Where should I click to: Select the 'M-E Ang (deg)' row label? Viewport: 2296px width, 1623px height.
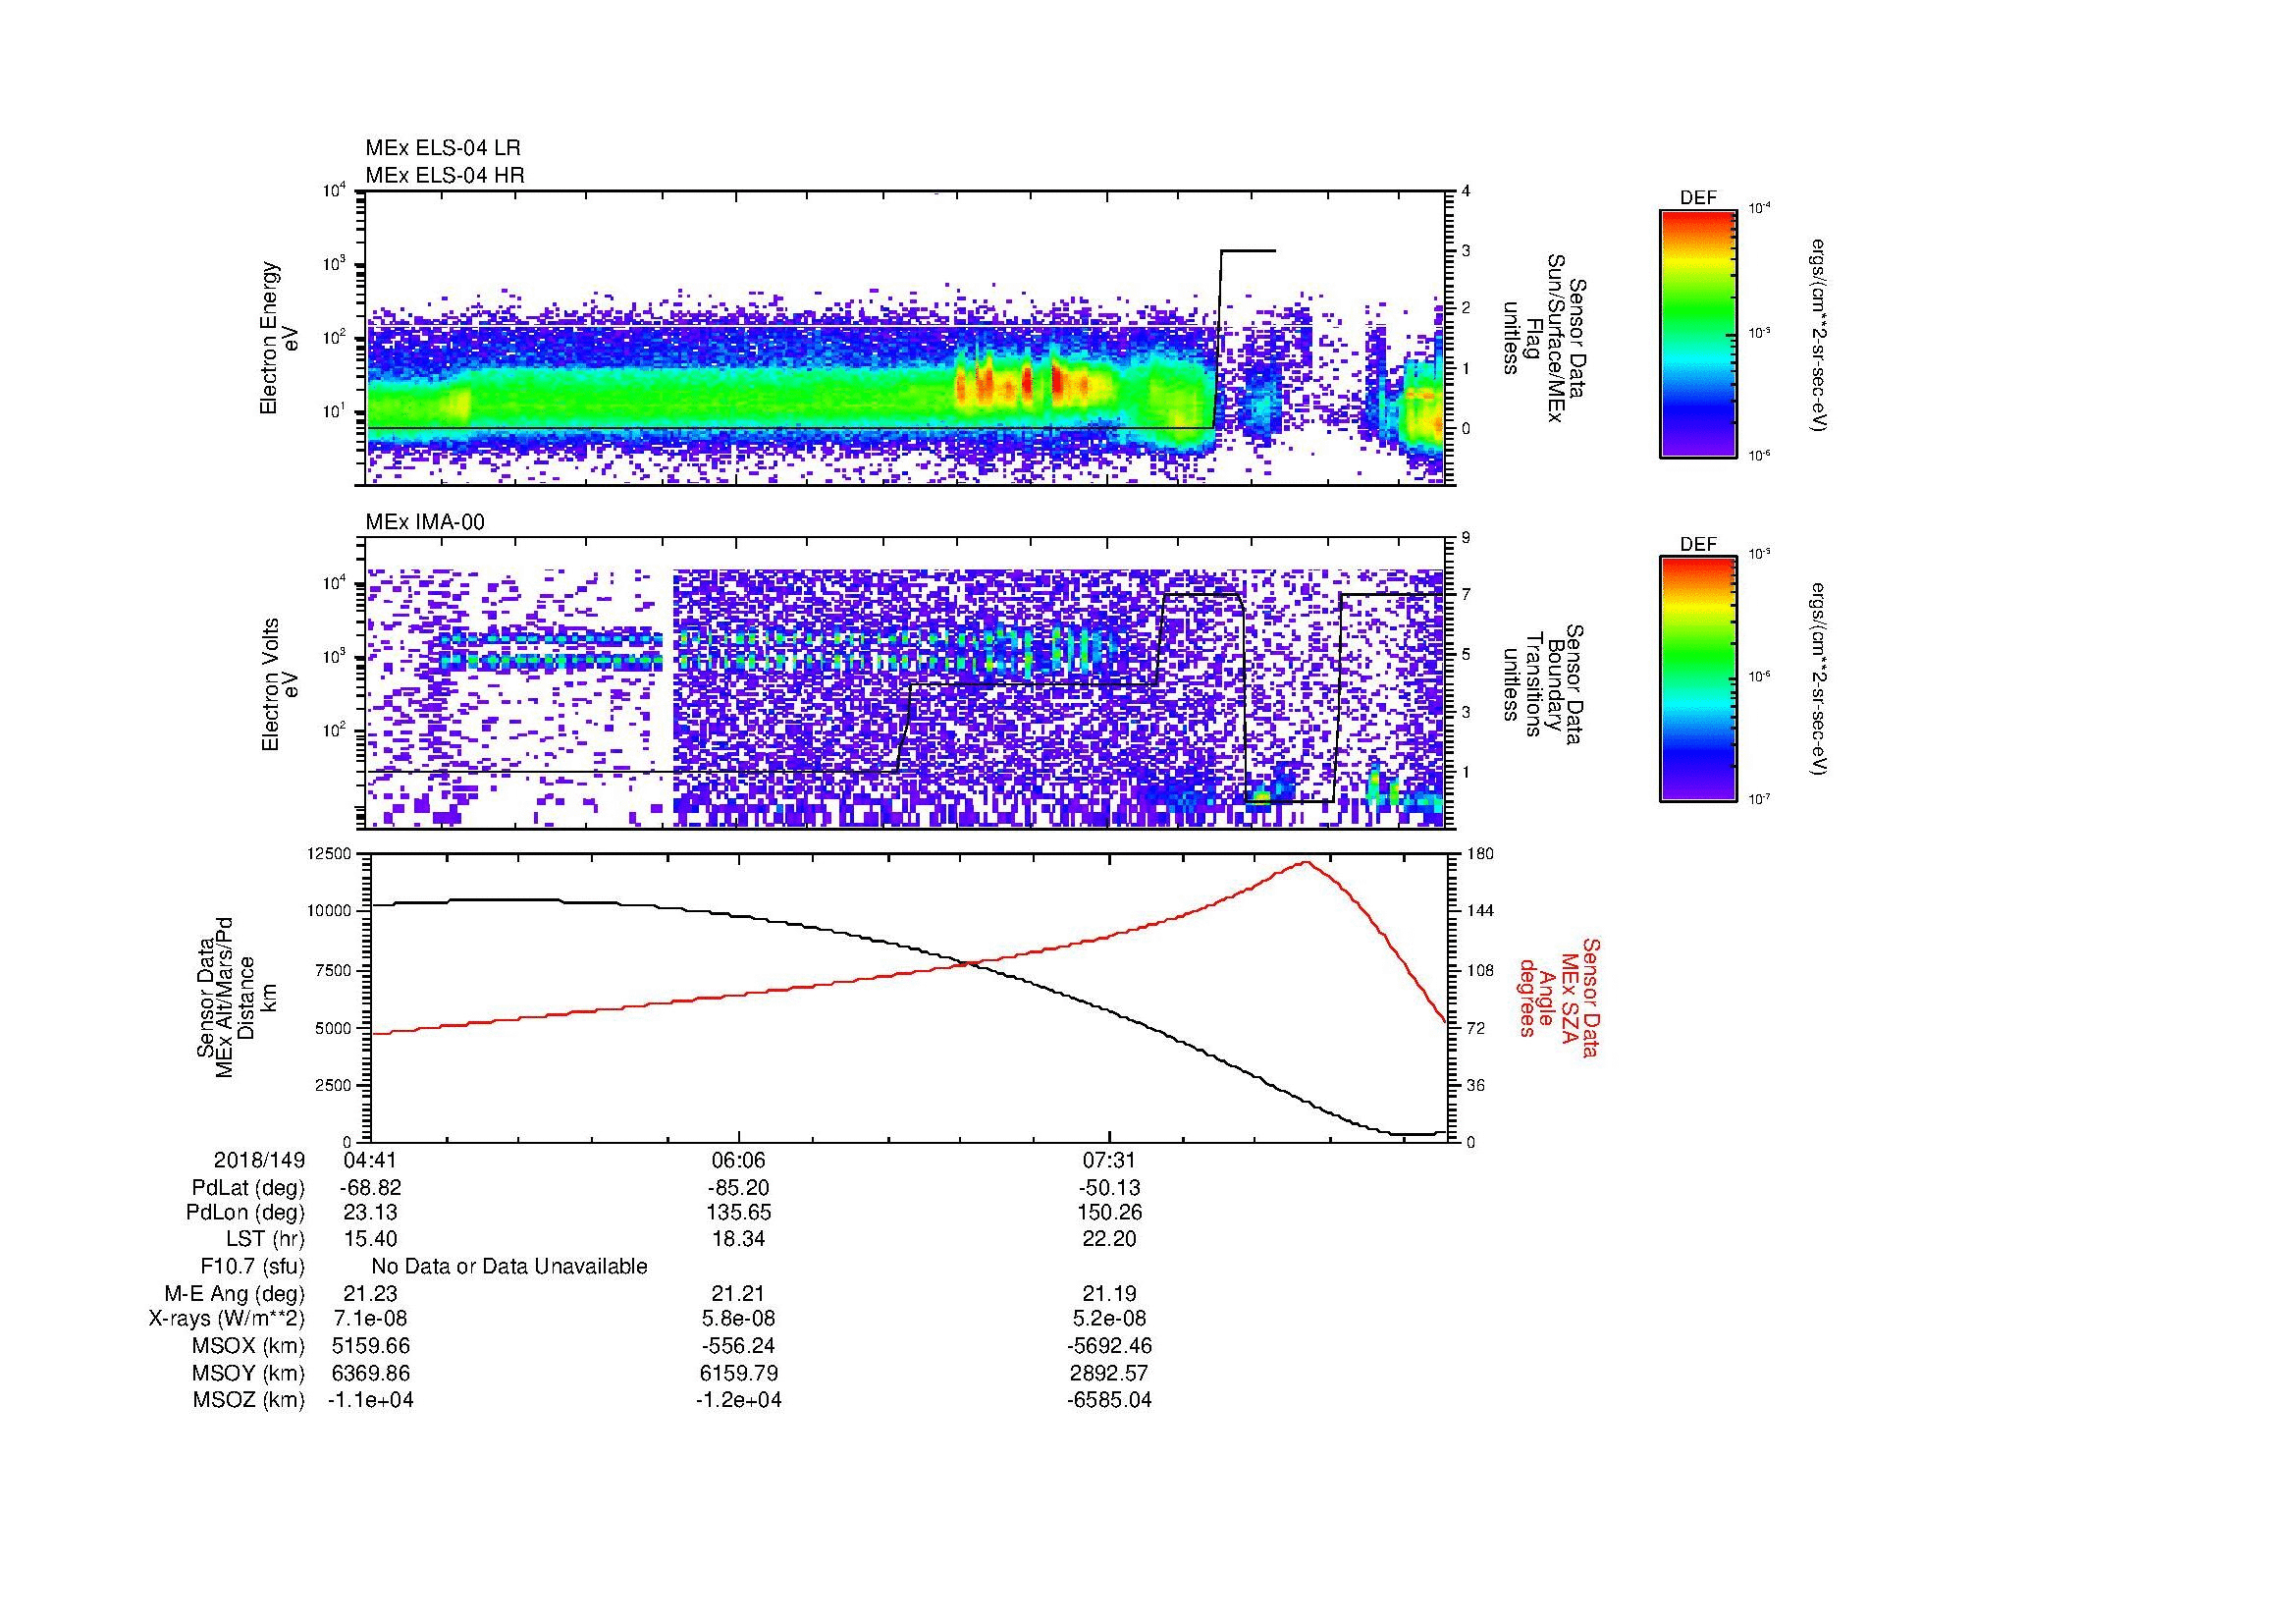tap(235, 1293)
